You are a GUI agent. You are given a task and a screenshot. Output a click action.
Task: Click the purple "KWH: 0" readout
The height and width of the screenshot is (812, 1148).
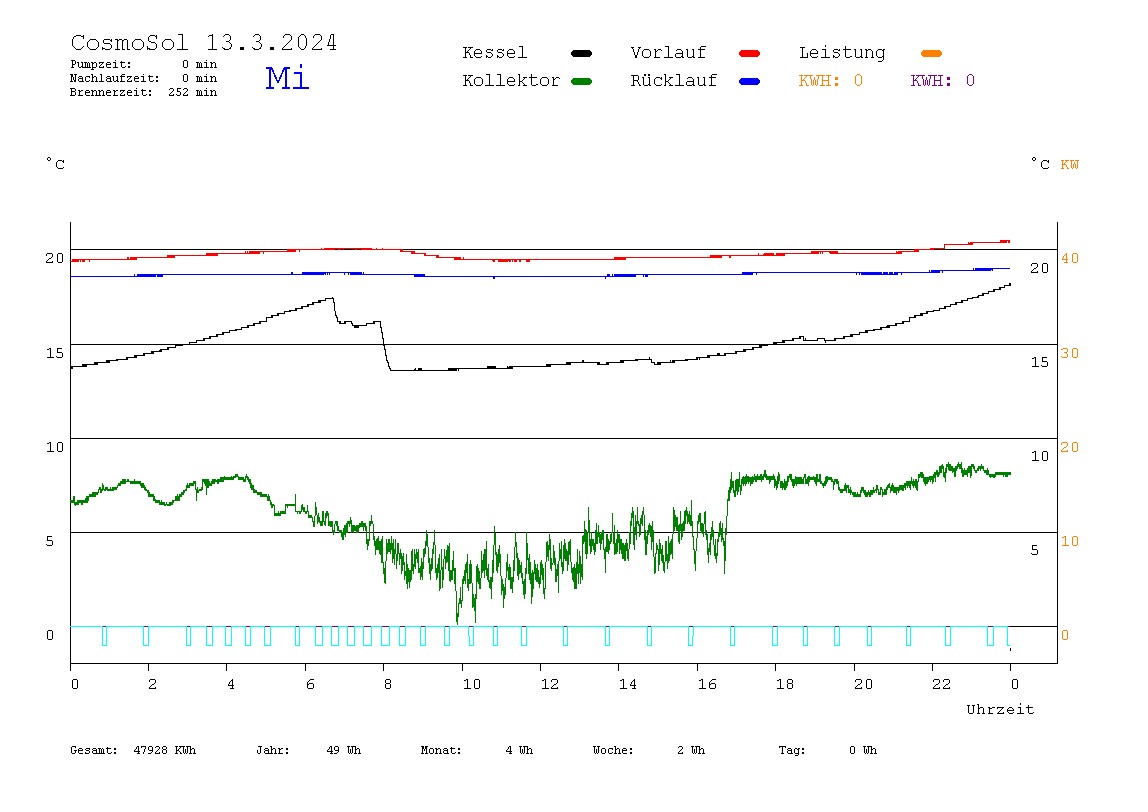click(x=943, y=81)
